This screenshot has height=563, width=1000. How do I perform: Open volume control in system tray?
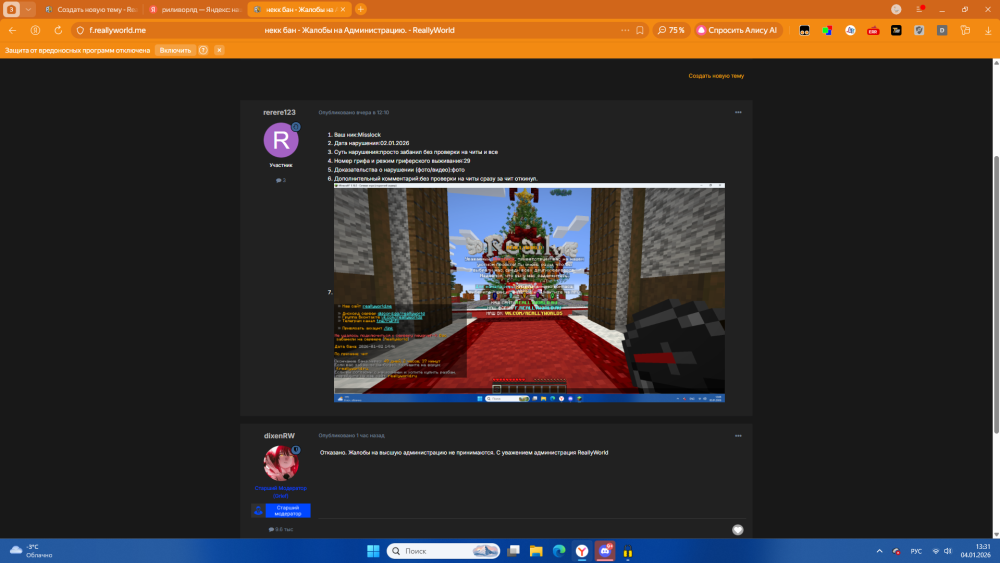point(948,551)
